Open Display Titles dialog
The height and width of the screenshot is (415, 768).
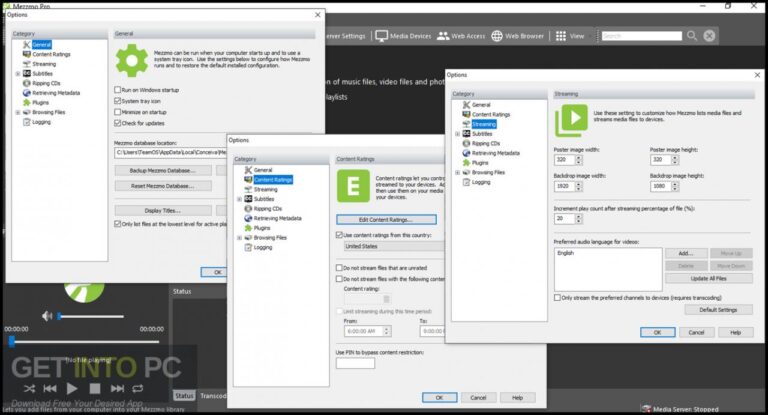[x=163, y=211]
